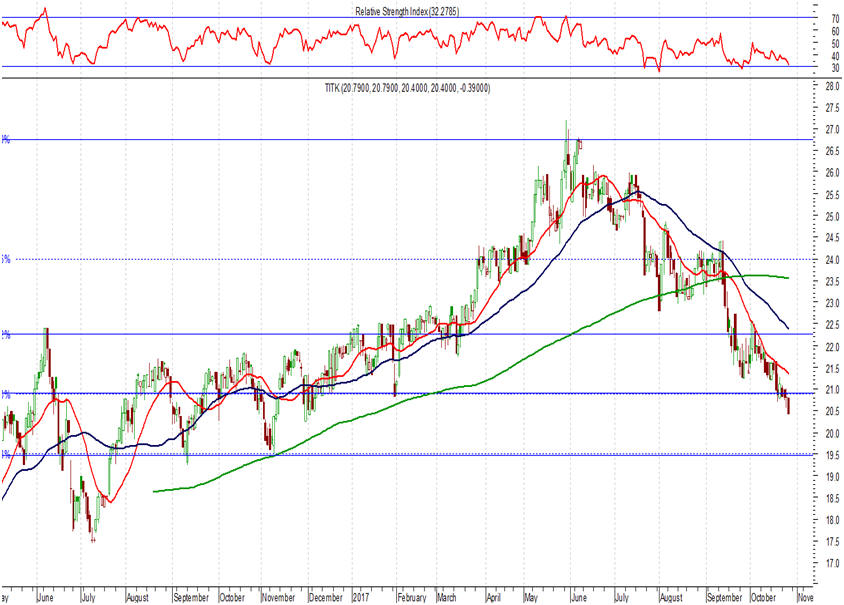This screenshot has height=605, width=844.
Task: Click the December label on time axis
Action: [326, 597]
